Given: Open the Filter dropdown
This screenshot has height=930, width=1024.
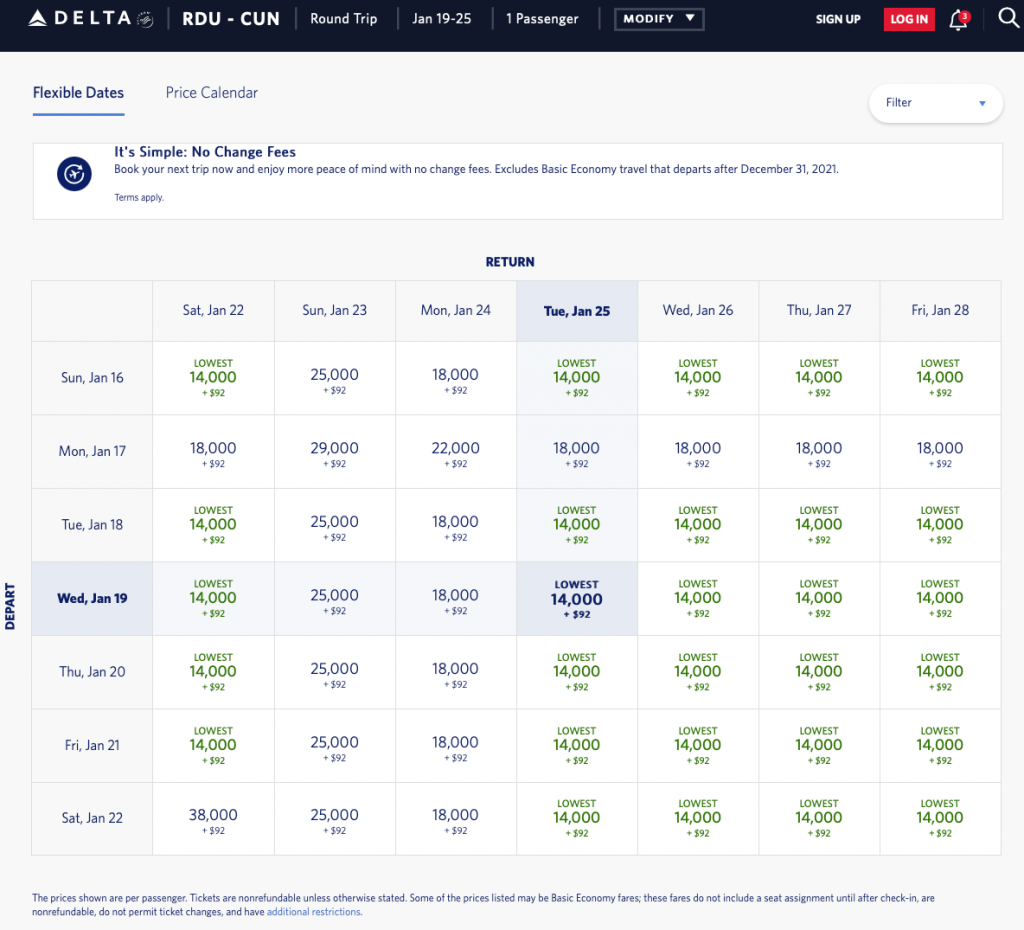Looking at the screenshot, I should (935, 103).
